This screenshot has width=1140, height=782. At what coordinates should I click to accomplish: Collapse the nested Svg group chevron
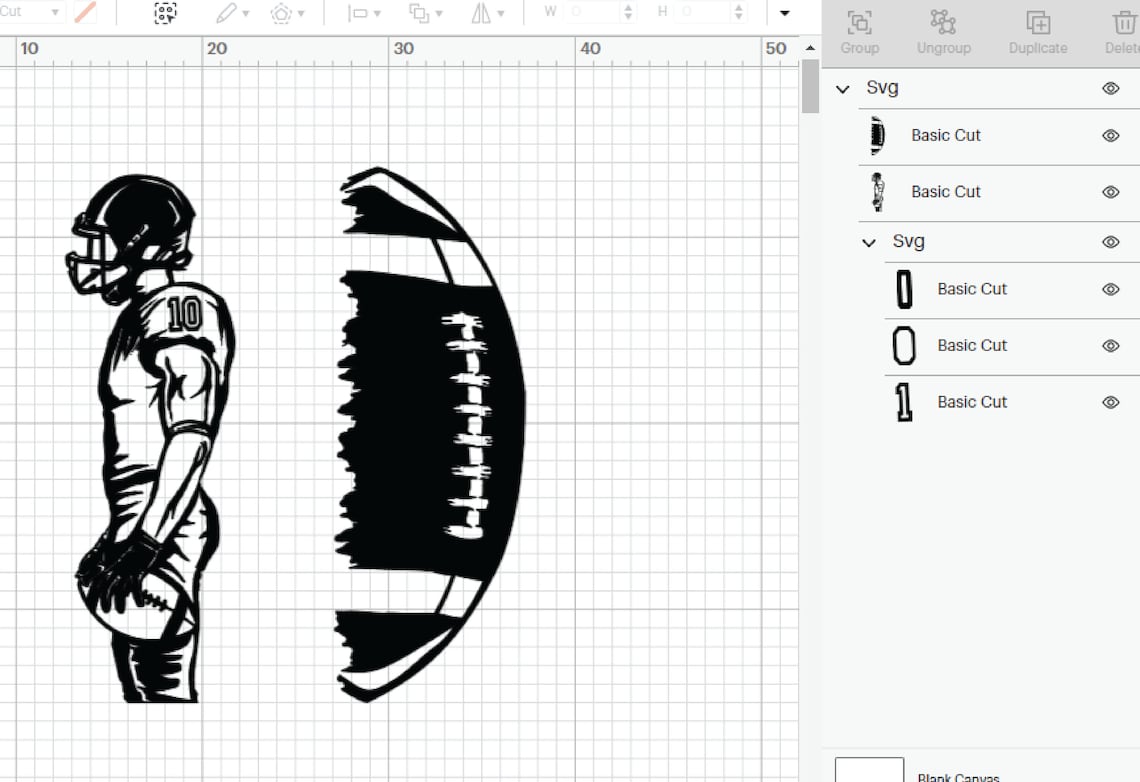click(x=868, y=242)
